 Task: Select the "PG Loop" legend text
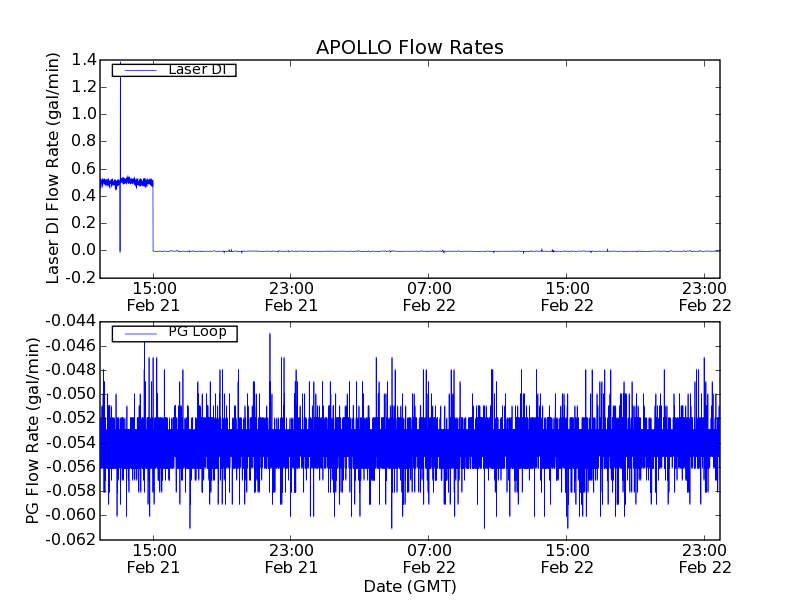click(x=197, y=332)
